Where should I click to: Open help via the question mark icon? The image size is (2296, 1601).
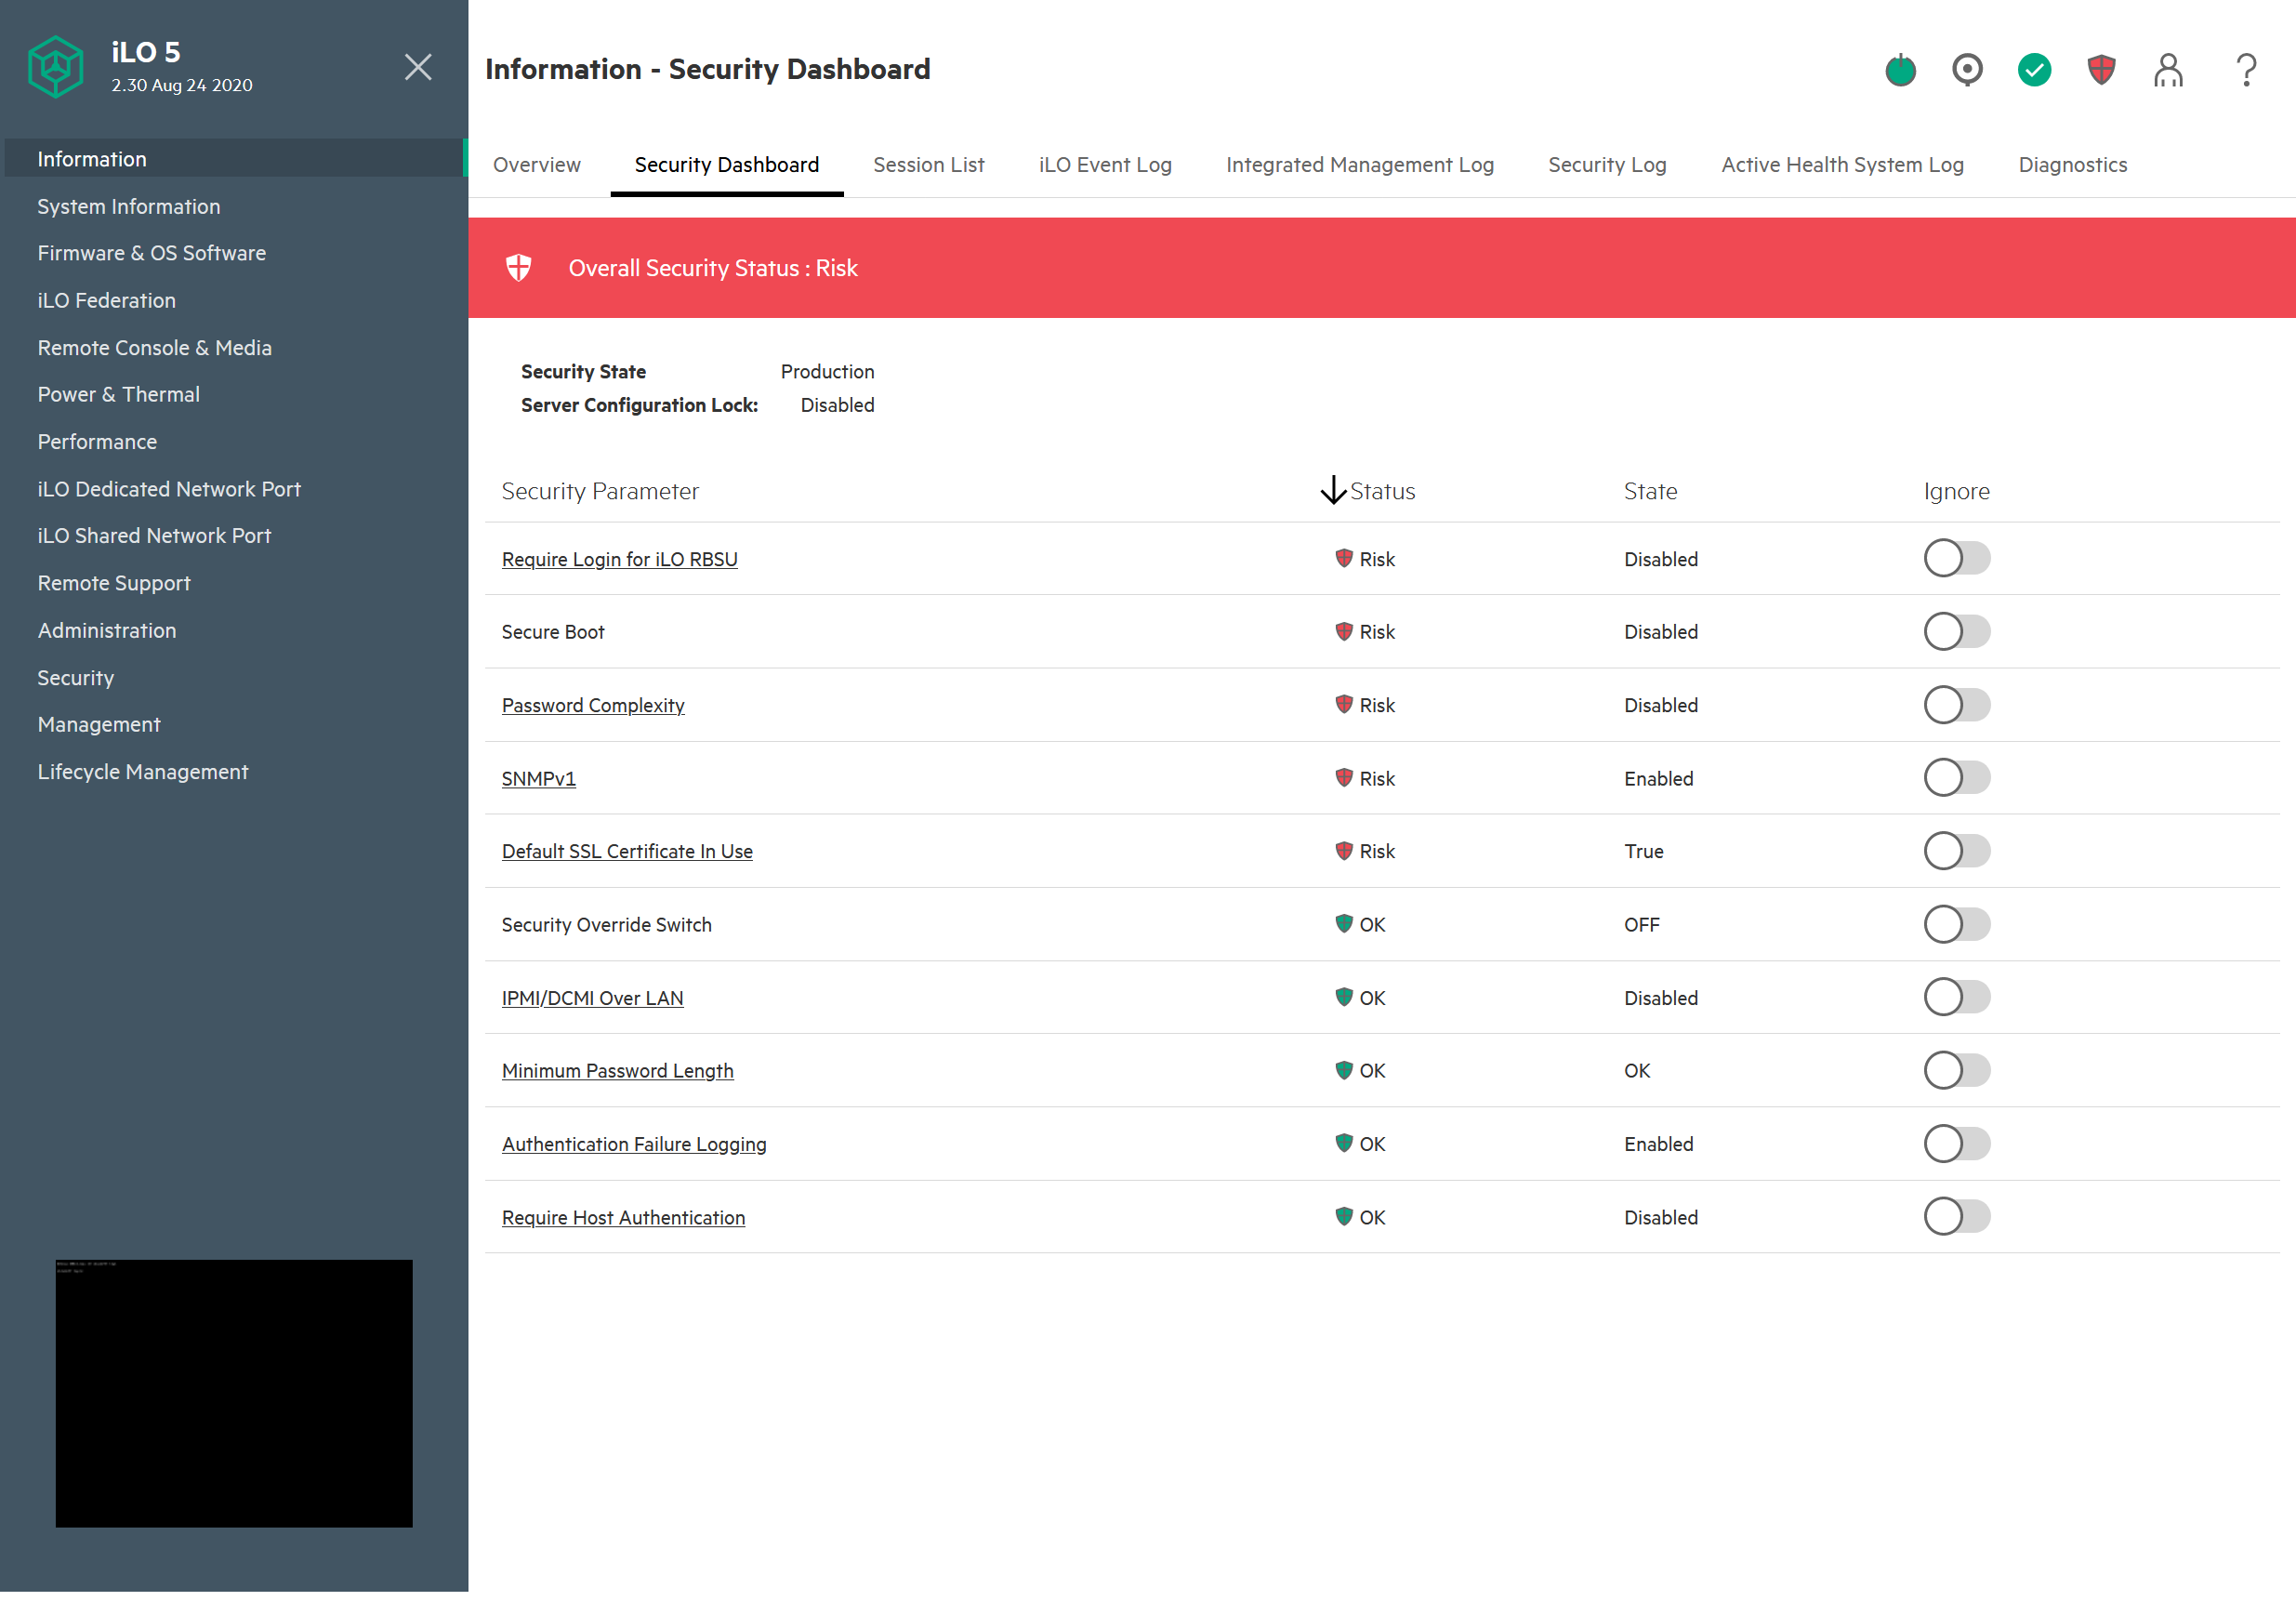point(2246,70)
